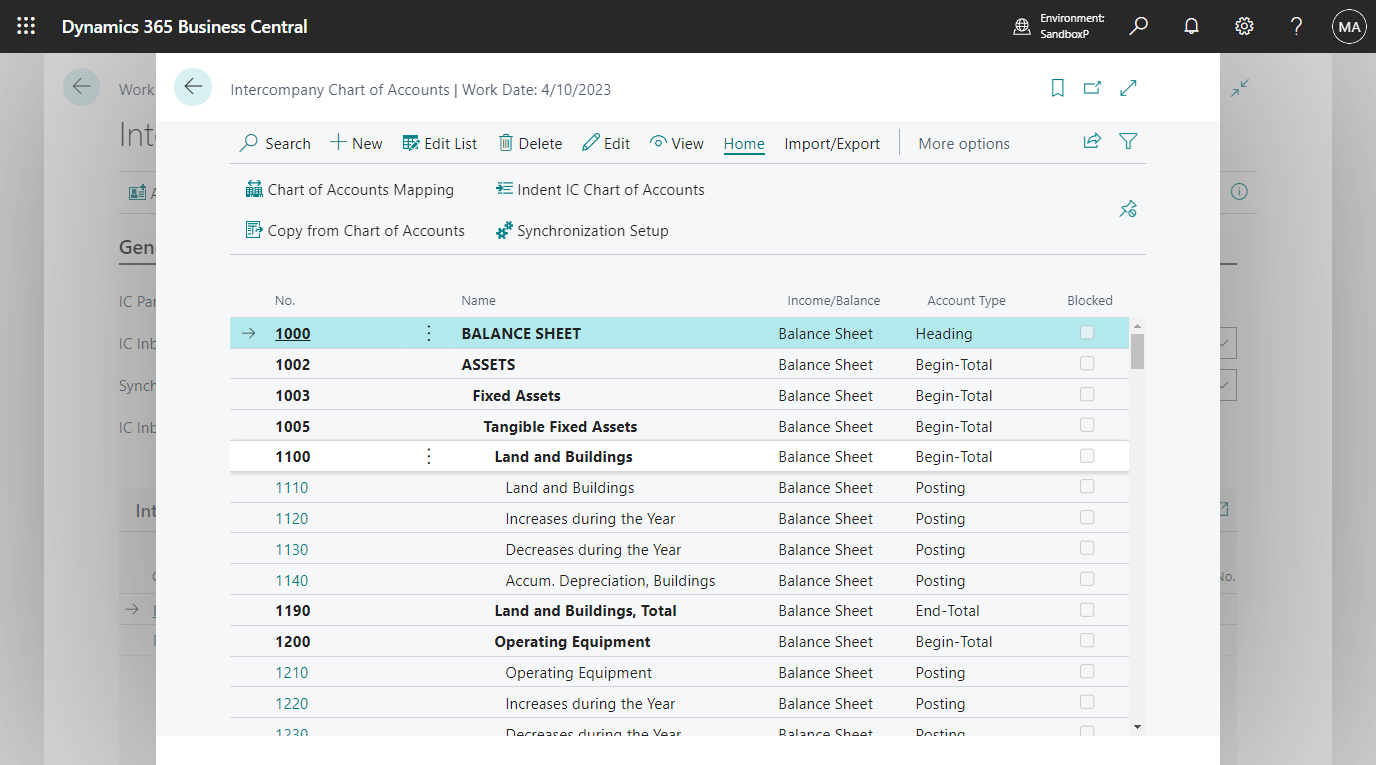The image size is (1376, 765).
Task: Click the notifications bell
Action: (x=1191, y=26)
